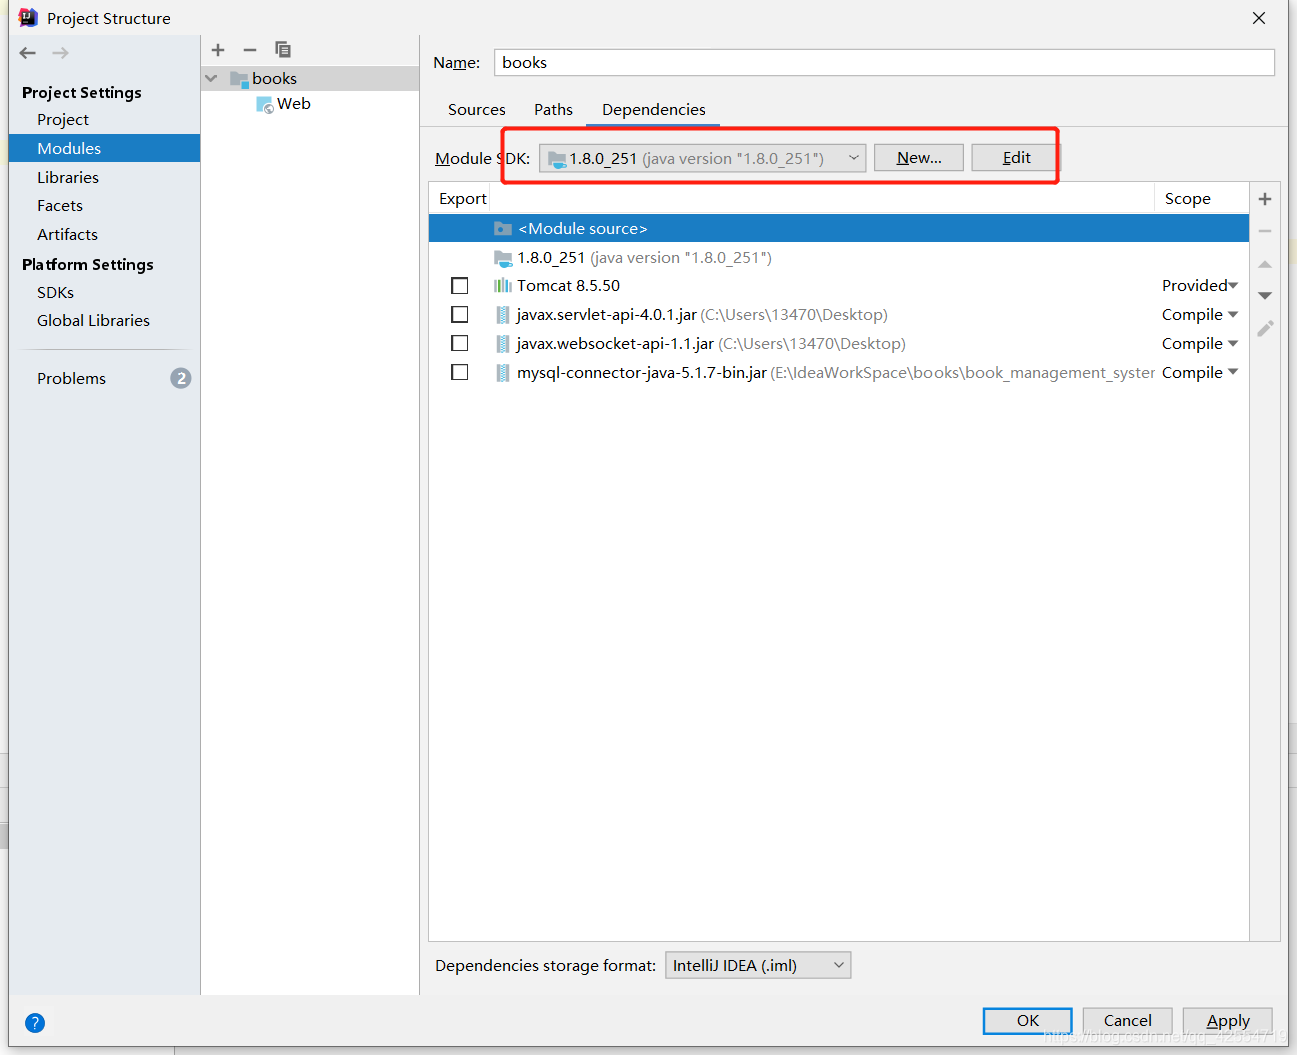
Task: Toggle export checkbox for javax.websocket-api jar
Action: pos(460,344)
